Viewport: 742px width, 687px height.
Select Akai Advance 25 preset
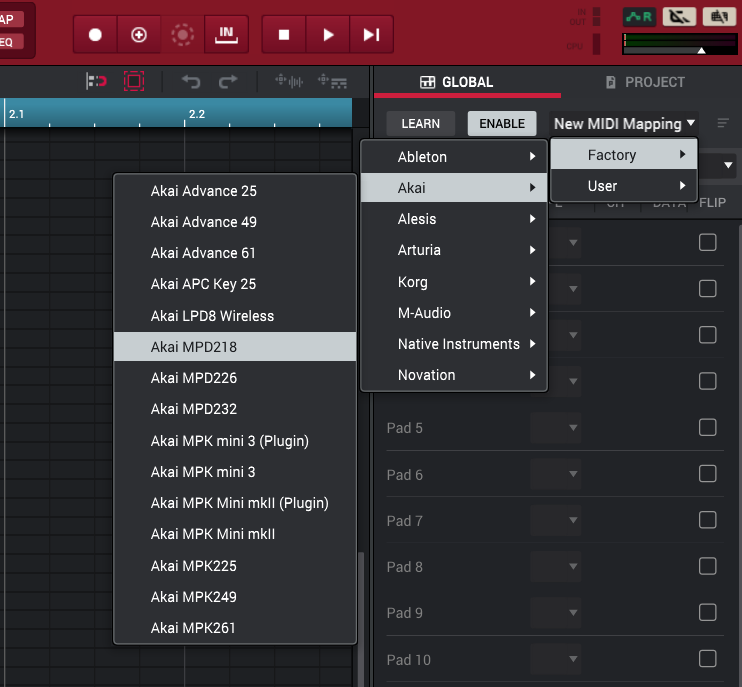coord(235,191)
